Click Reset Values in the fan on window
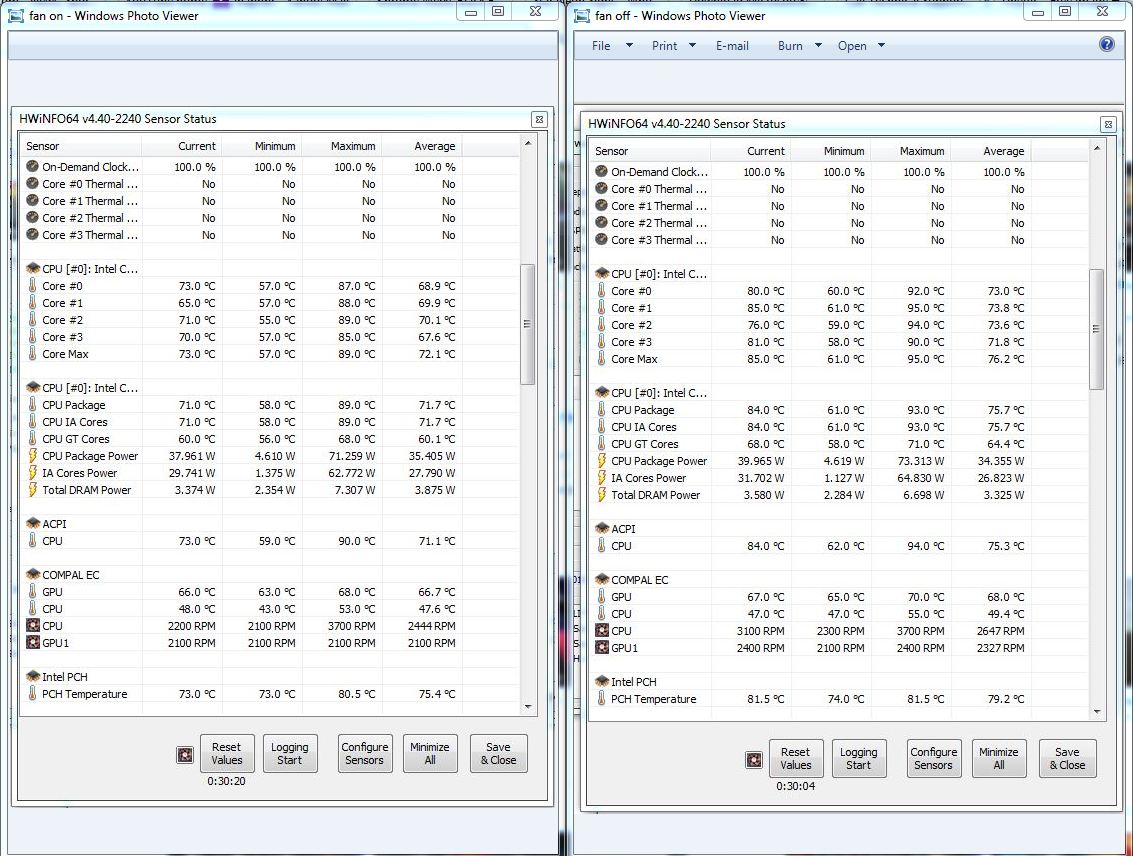The width and height of the screenshot is (1133, 856). (226, 753)
